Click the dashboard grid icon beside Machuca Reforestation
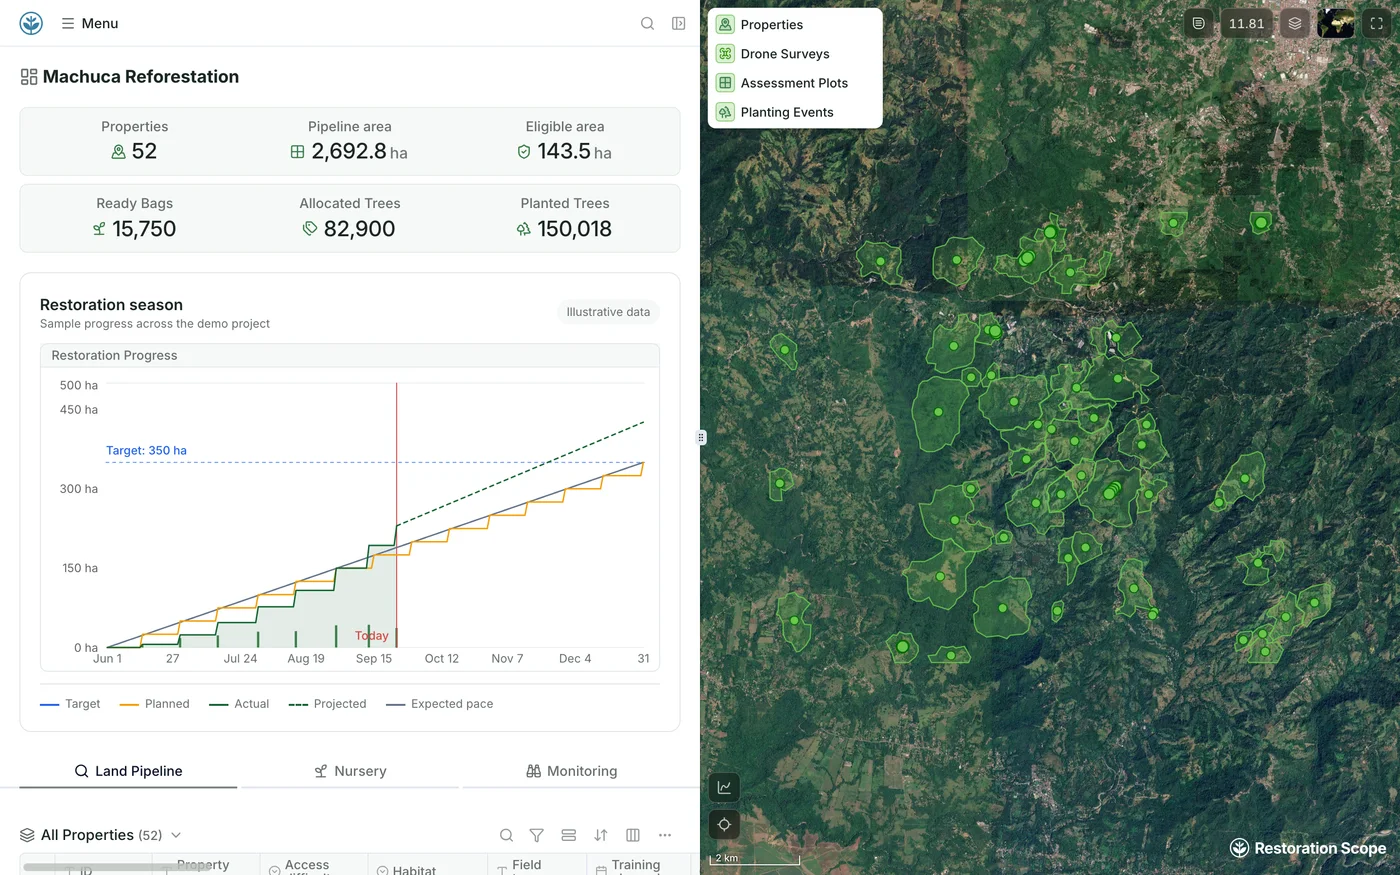 (29, 77)
